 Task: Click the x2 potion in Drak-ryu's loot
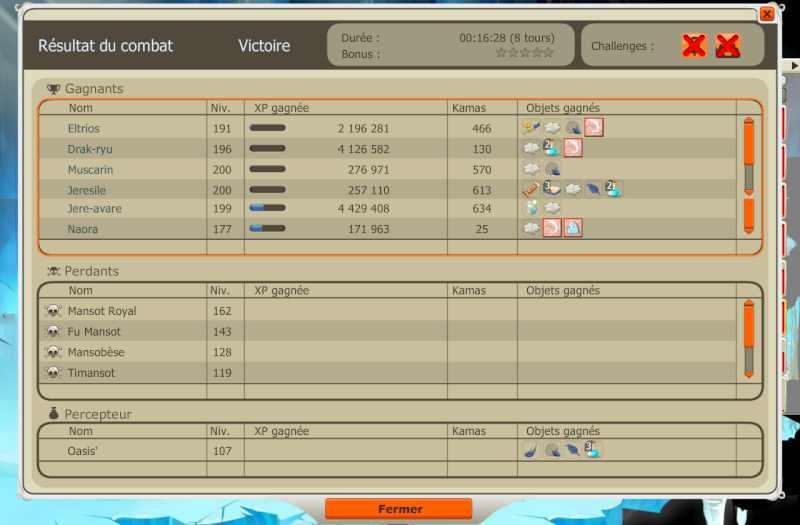coord(552,148)
